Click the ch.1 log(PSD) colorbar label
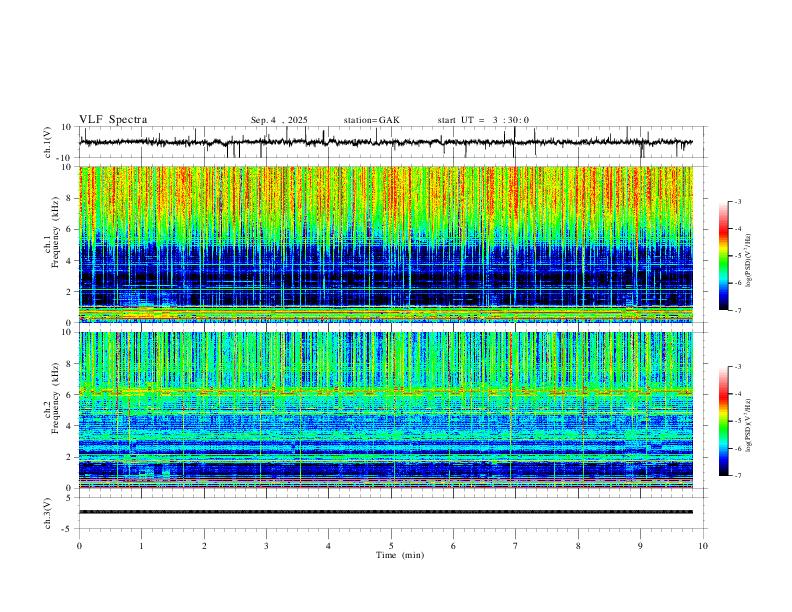 (x=749, y=261)
